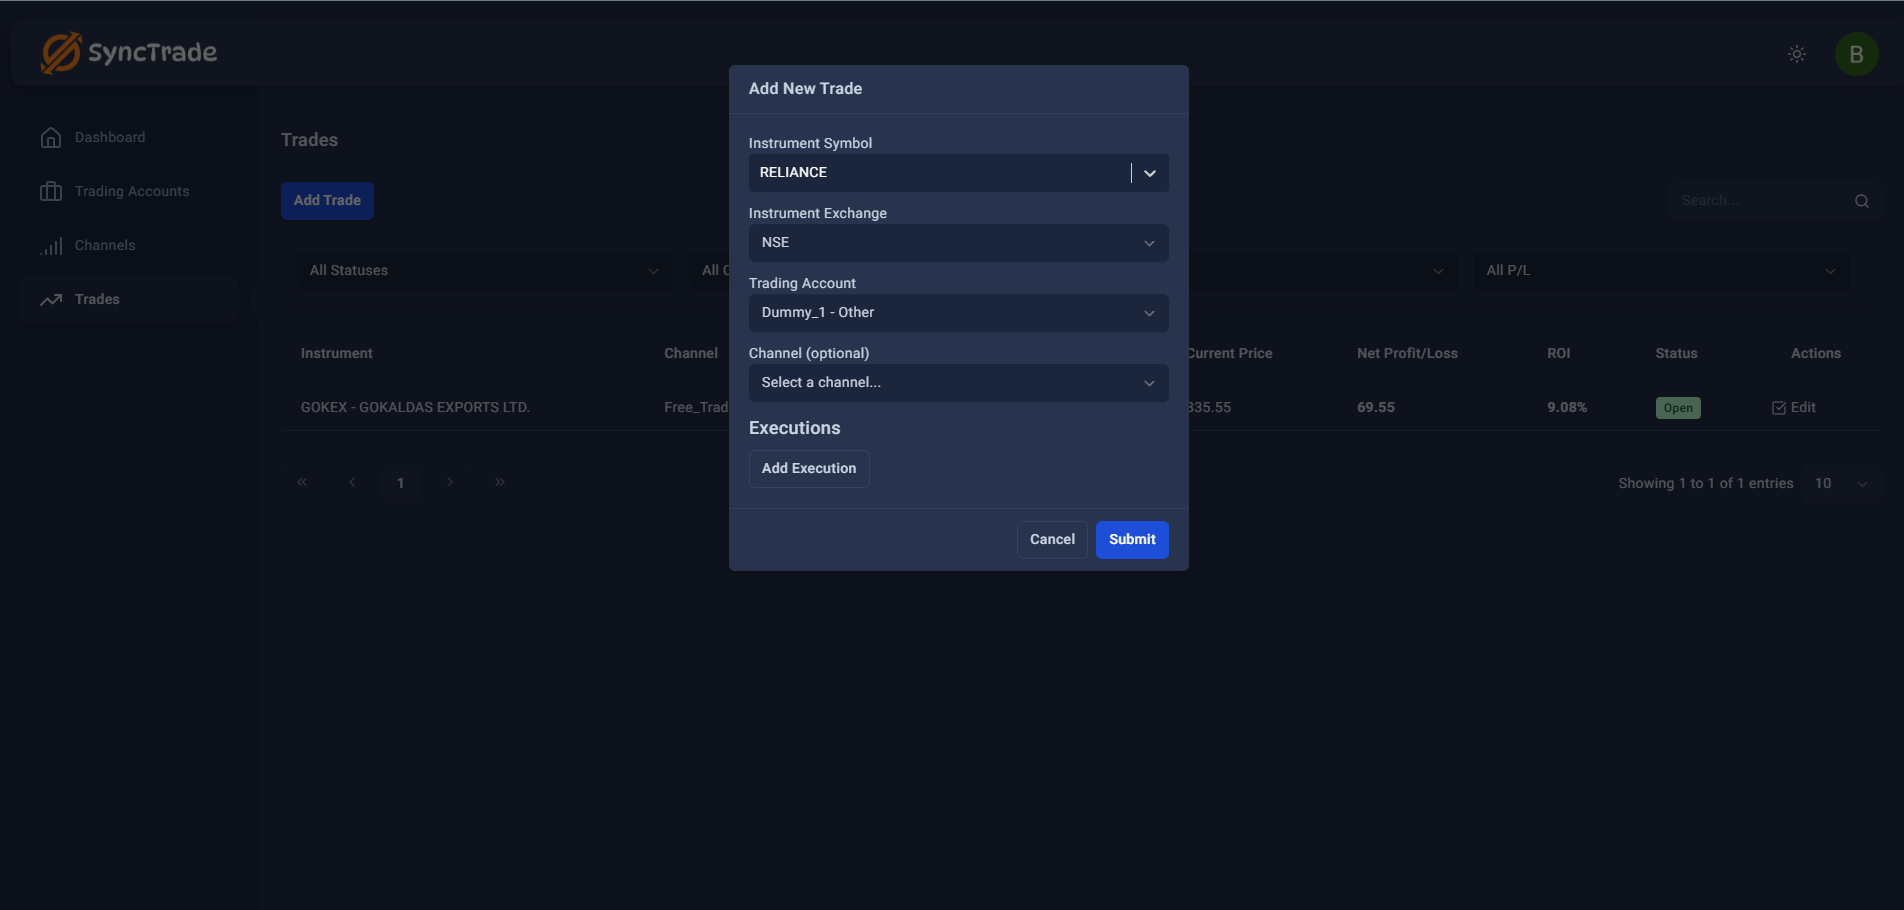
Task: Click the SyncTrade logo icon
Action: (61, 53)
